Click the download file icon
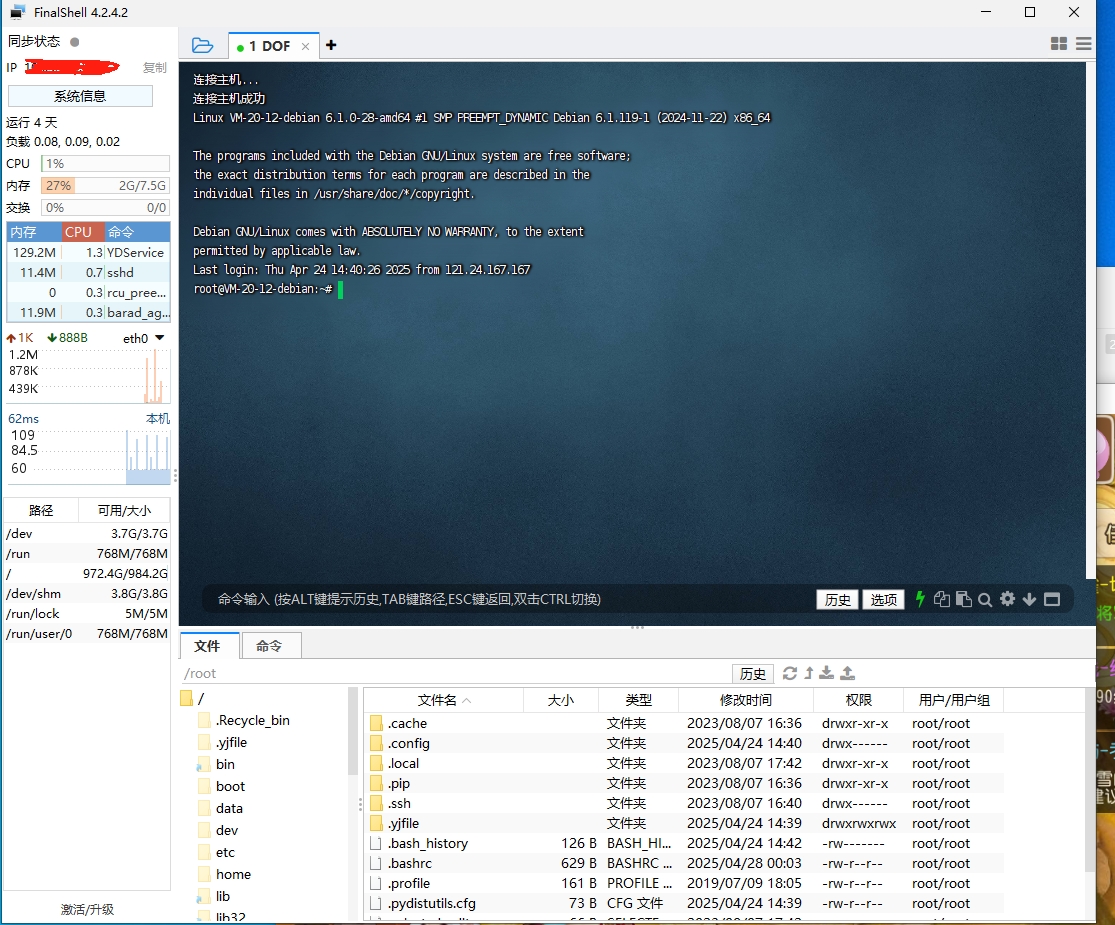The height and width of the screenshot is (925, 1115). [825, 673]
